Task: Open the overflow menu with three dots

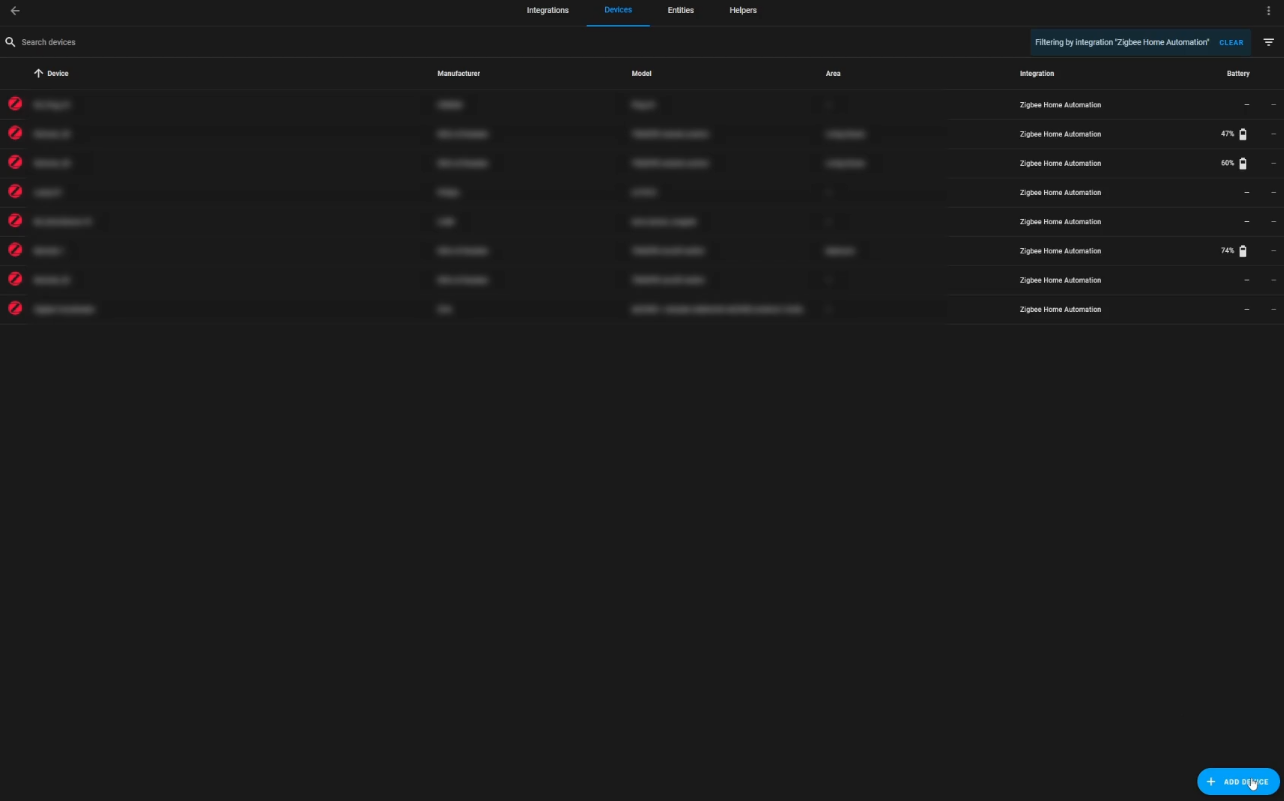Action: 1268,11
